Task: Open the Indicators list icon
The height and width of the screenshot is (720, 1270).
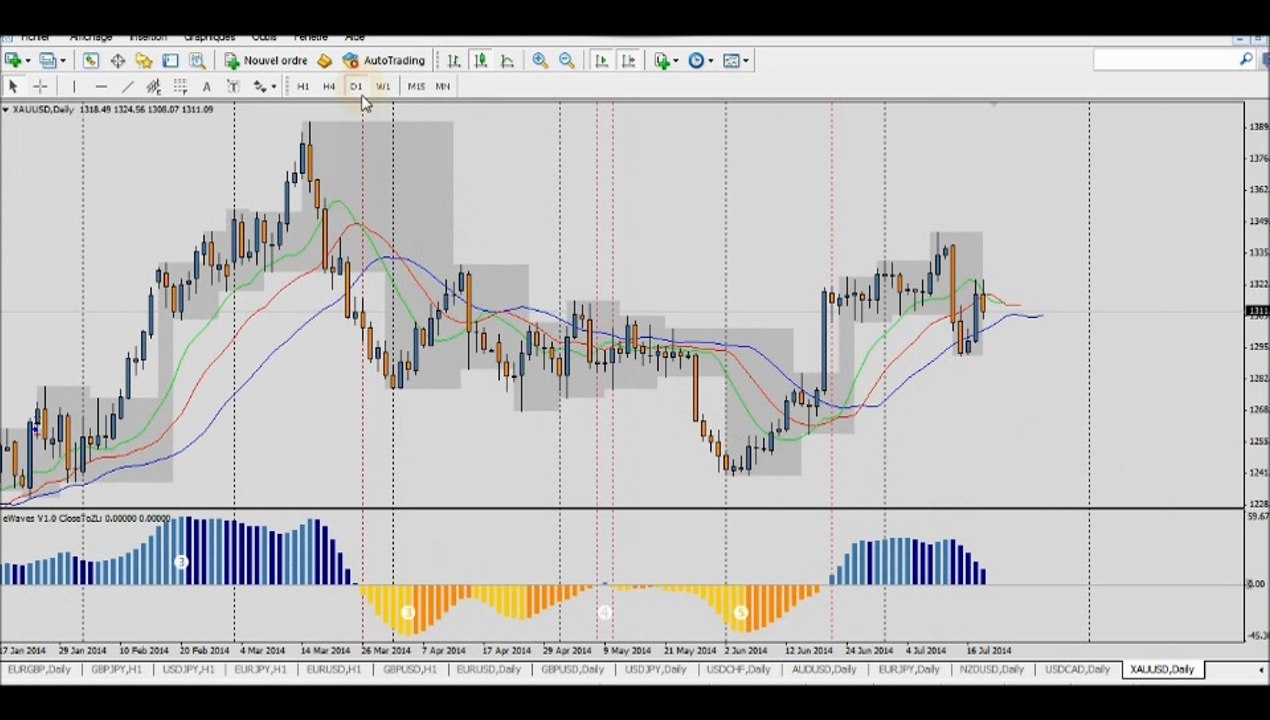Action: [662, 61]
